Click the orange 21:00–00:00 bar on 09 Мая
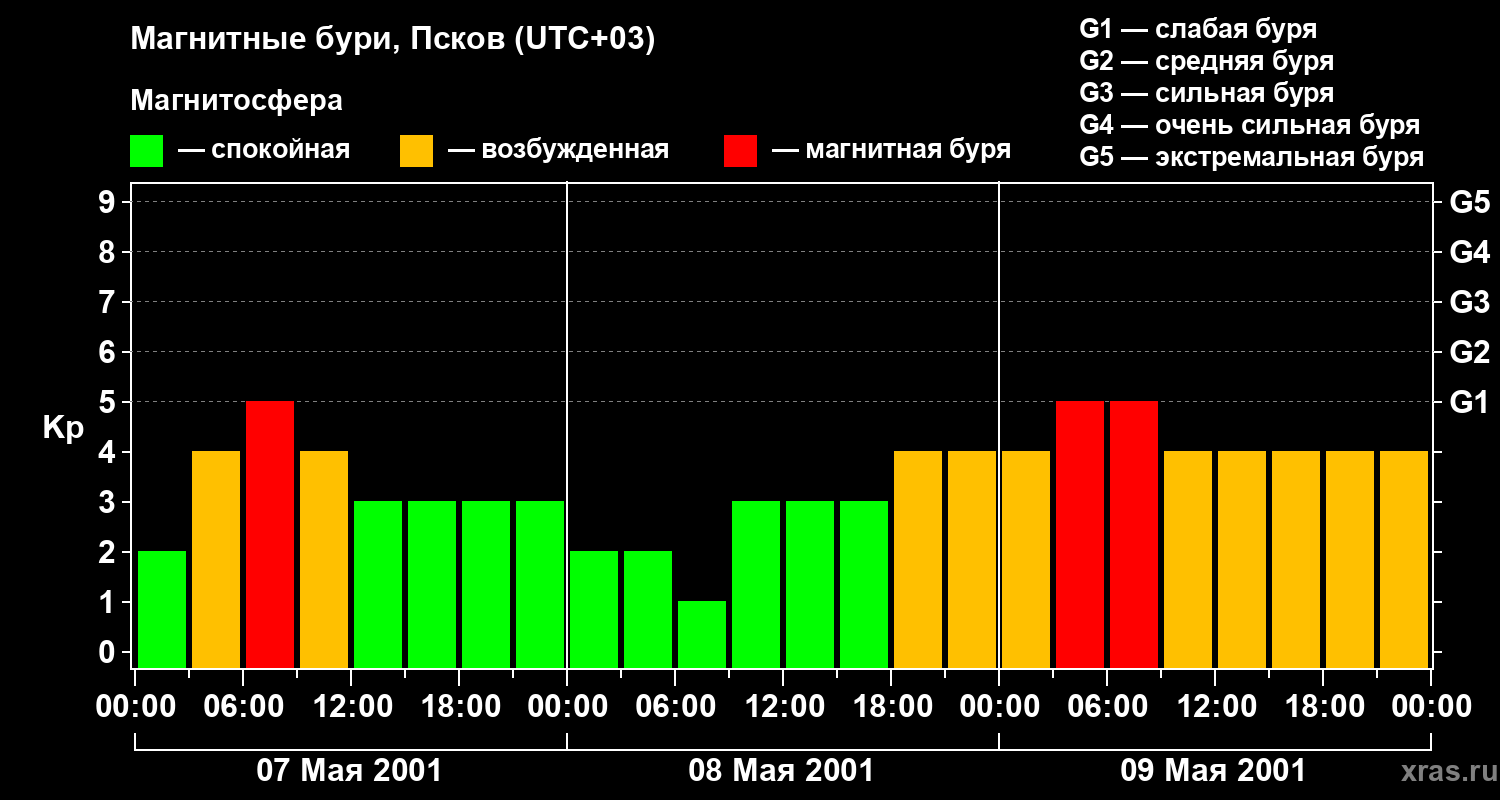1500x800 pixels. click(1404, 559)
